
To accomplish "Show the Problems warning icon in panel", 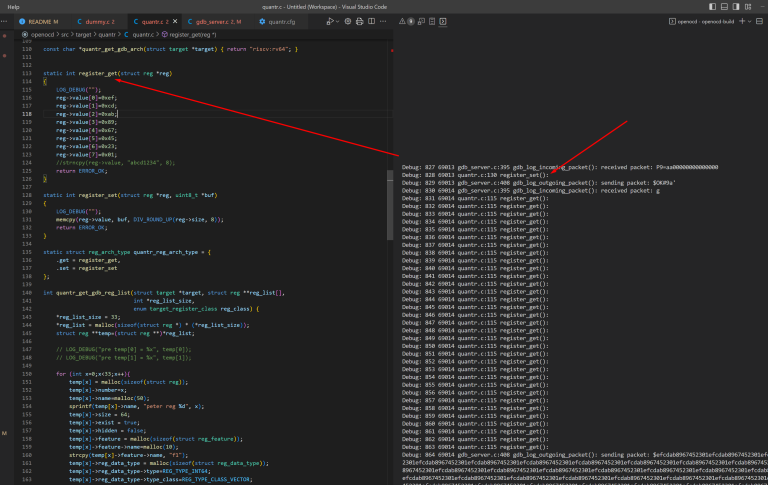I will tap(402, 22).
